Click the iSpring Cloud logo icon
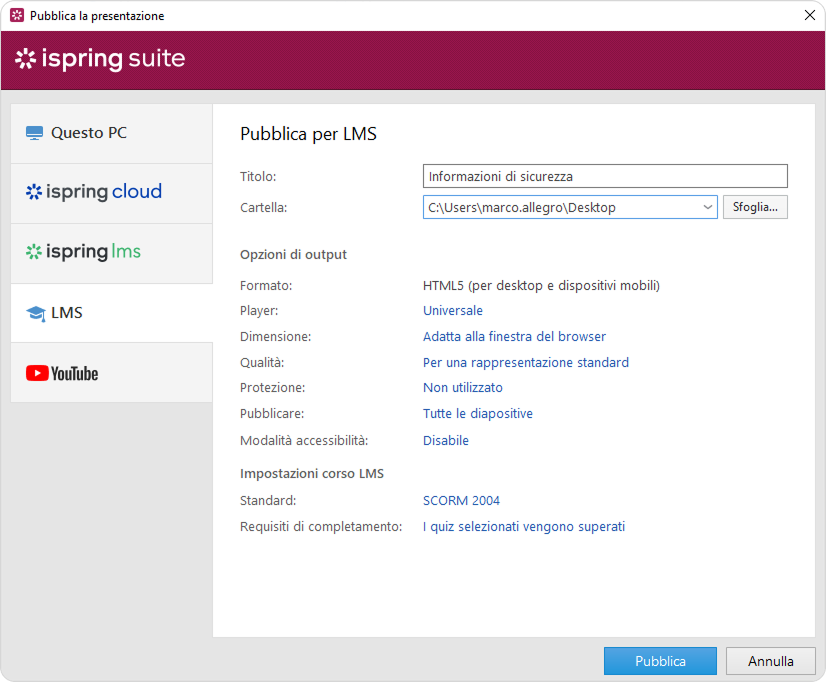Screen dimensions: 826x682 pos(34,192)
